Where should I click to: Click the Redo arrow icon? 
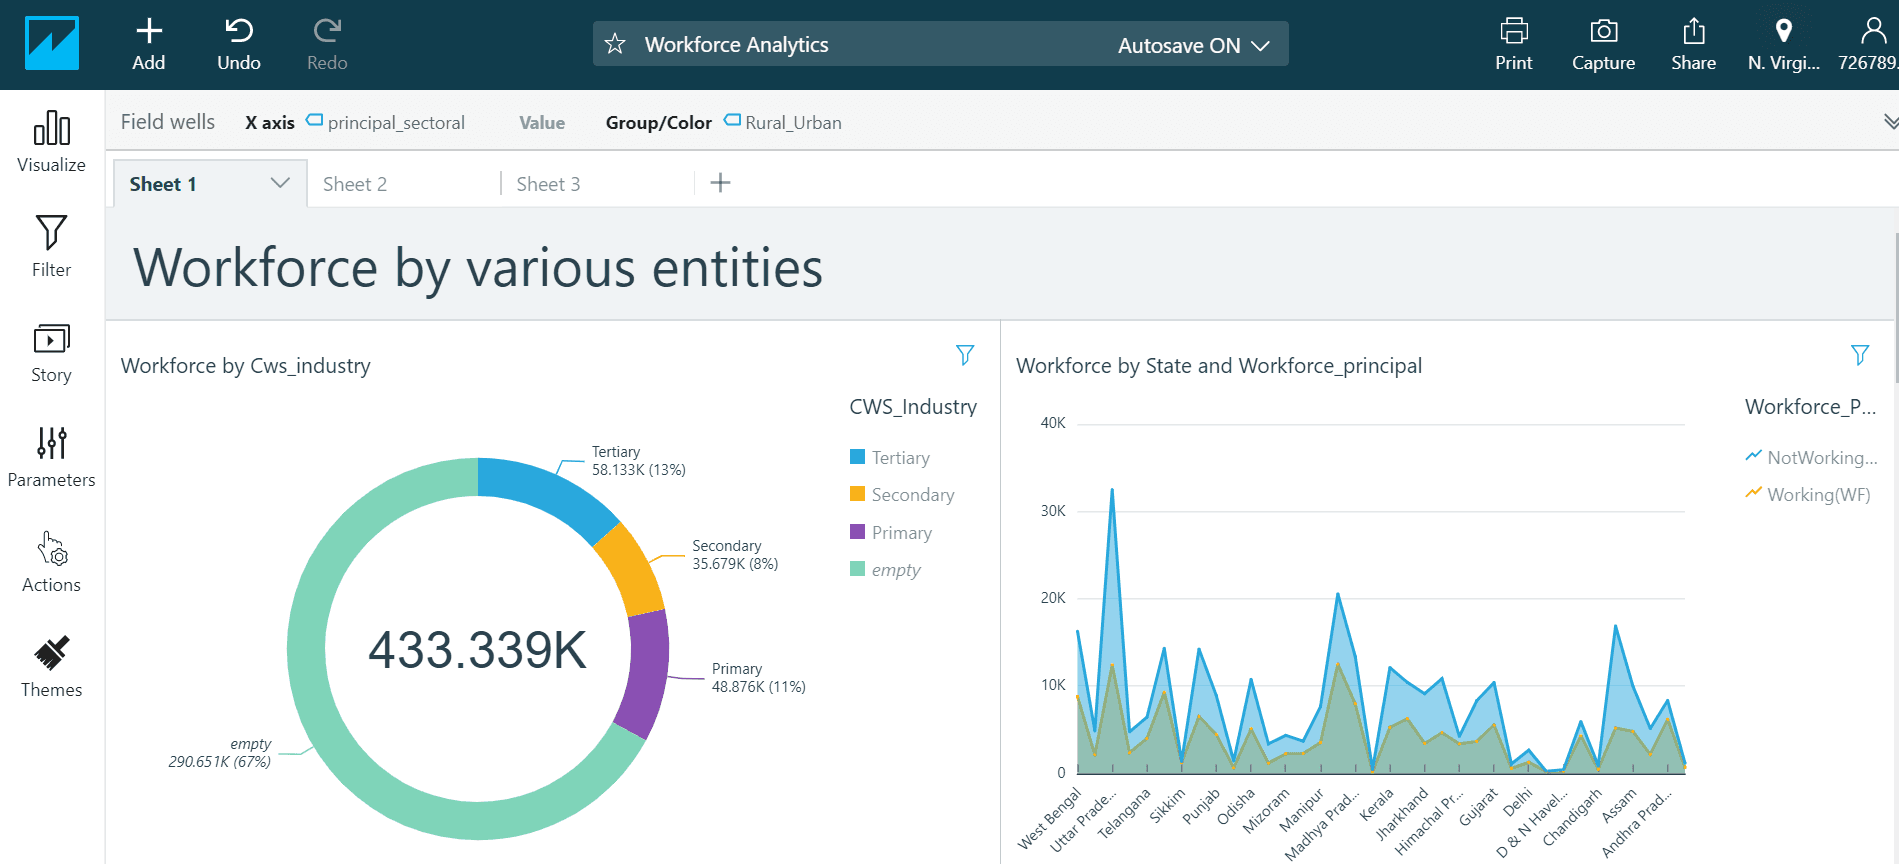pyautogui.click(x=327, y=31)
